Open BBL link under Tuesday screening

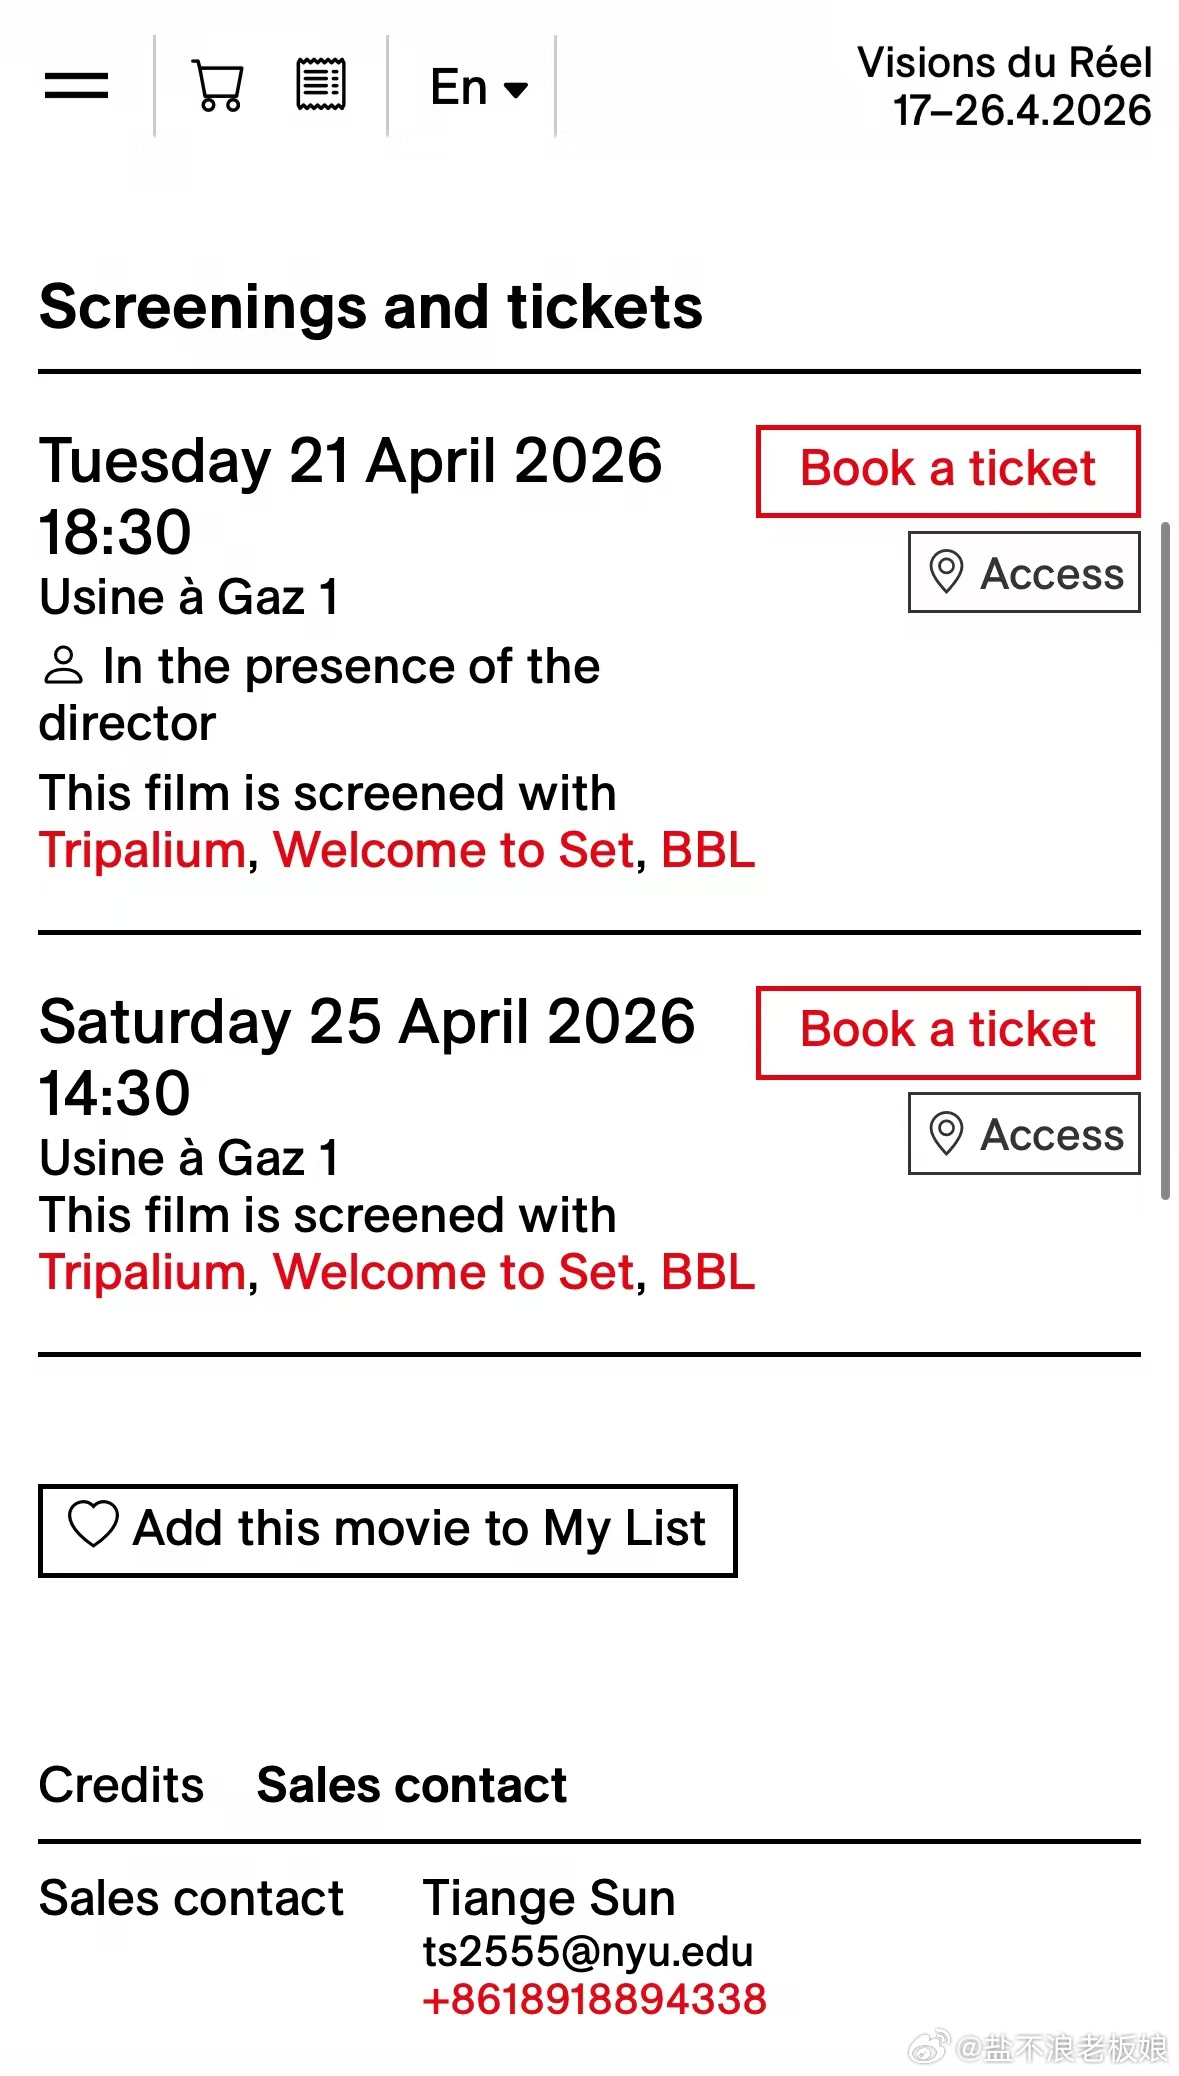(708, 851)
